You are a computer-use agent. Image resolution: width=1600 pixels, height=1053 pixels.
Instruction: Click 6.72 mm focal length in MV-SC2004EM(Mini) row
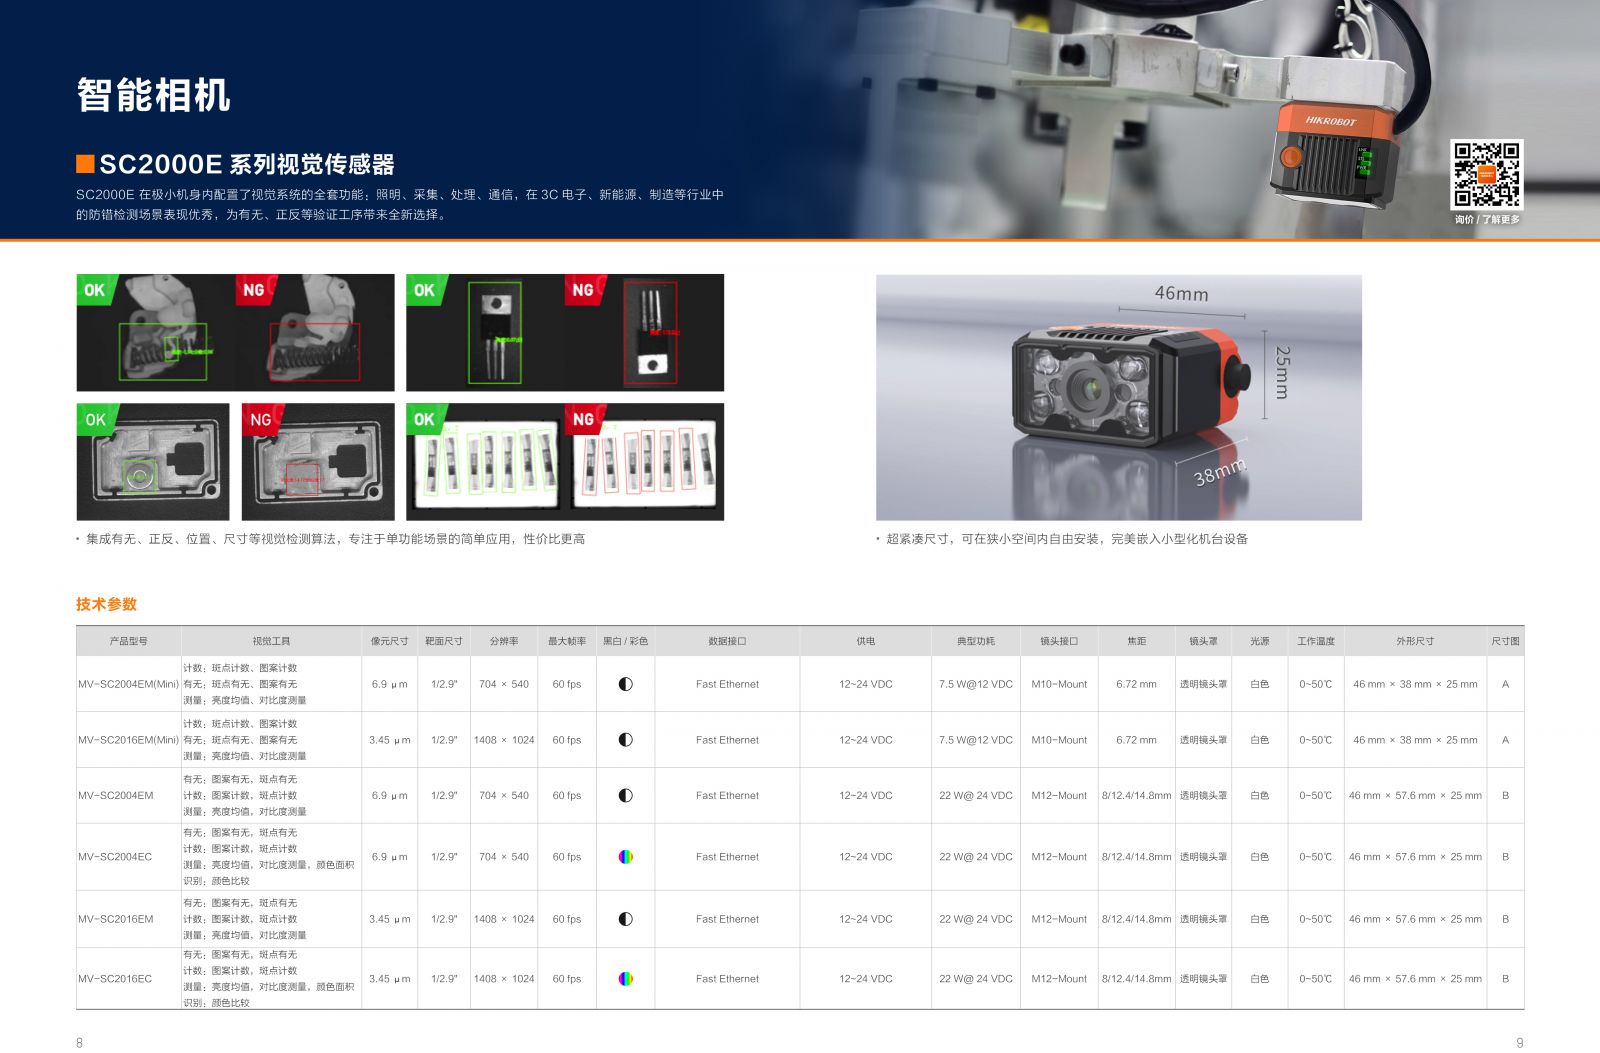[x=1136, y=684]
